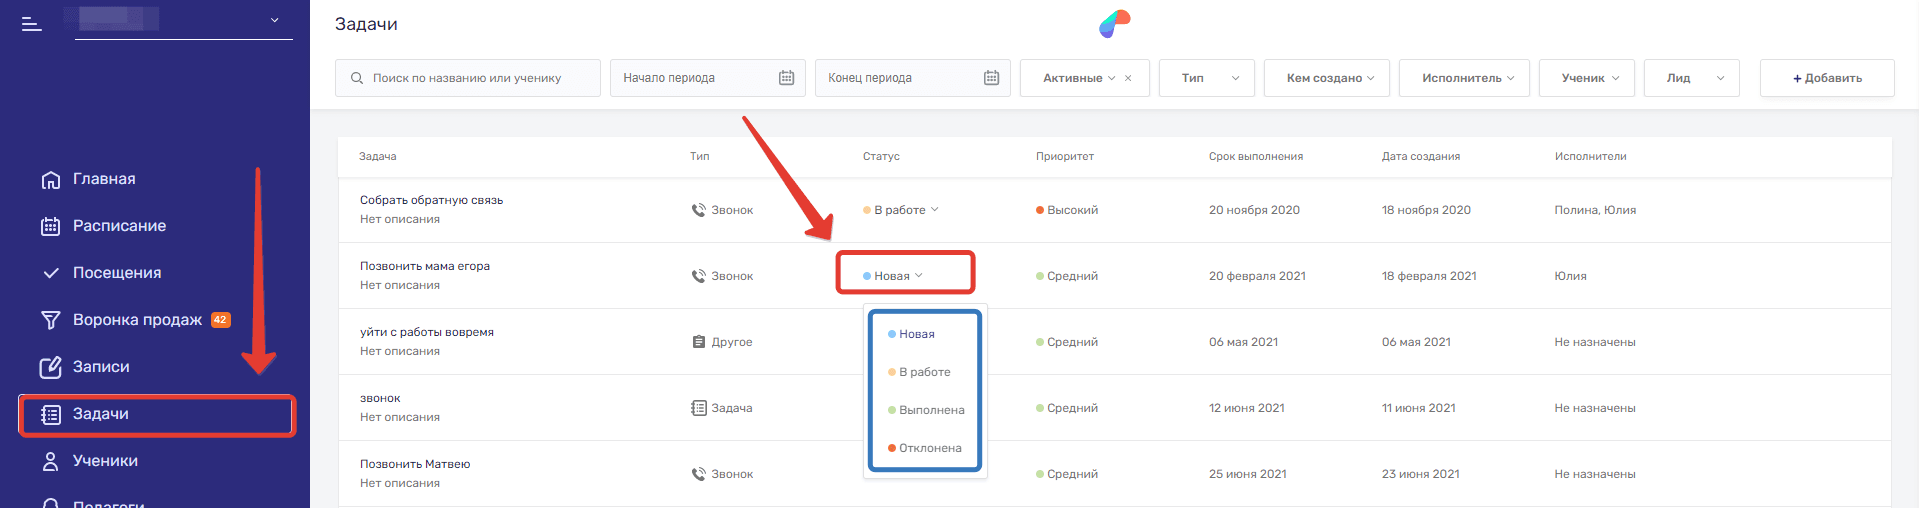Open the Расписание calendar icon
Screen dimensions: 1919x508
click(x=51, y=226)
